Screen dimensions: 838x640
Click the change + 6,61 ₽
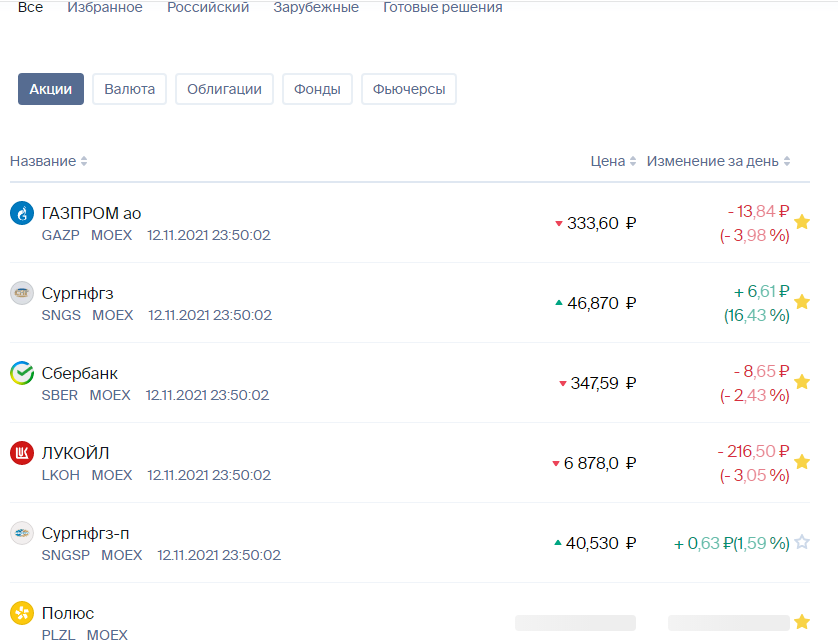pyautogui.click(x=762, y=292)
